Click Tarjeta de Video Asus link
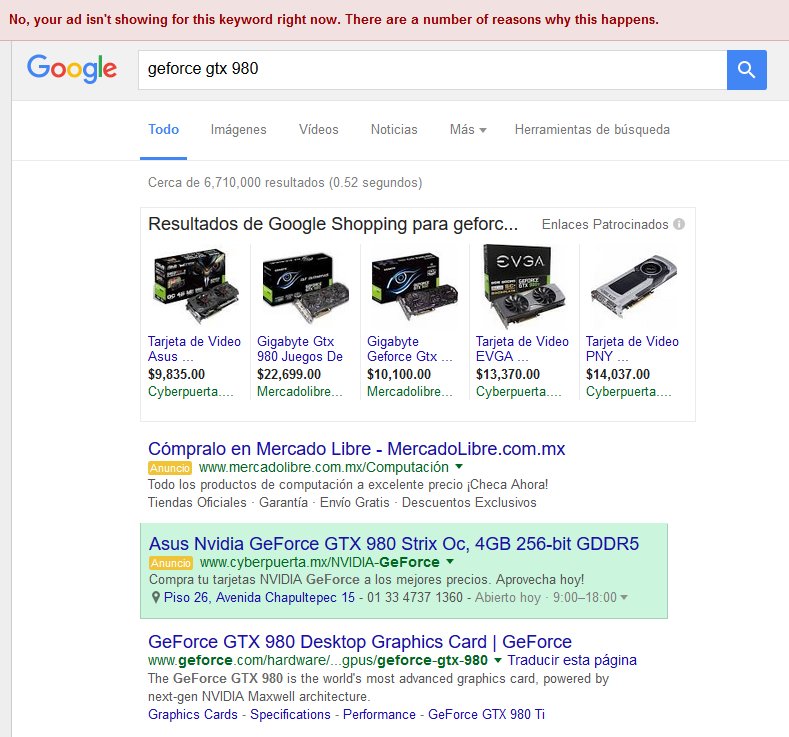The width and height of the screenshot is (789, 737). click(194, 349)
